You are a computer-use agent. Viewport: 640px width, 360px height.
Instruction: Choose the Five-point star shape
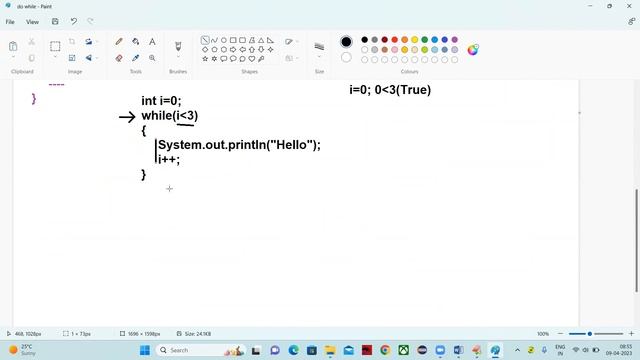205,59
